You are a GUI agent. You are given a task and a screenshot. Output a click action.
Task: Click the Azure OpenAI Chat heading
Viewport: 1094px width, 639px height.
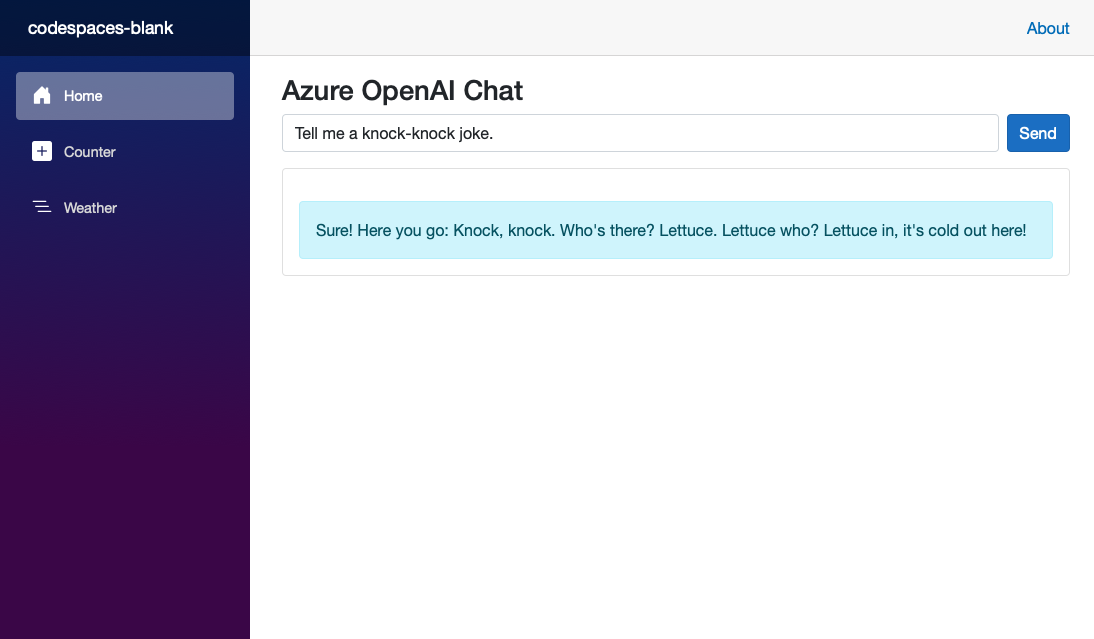coord(402,91)
